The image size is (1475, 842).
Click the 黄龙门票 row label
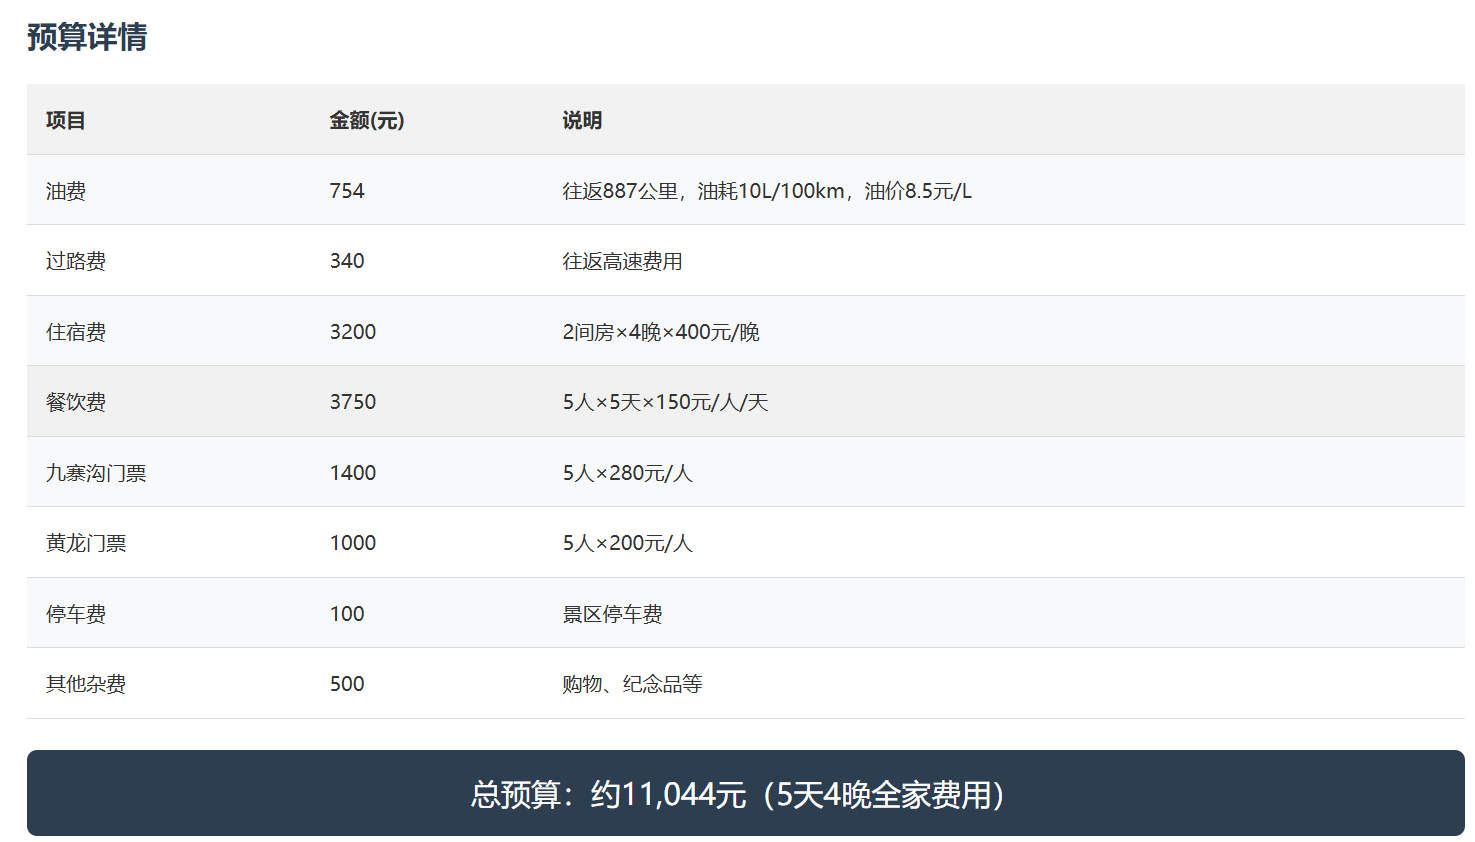(86, 543)
